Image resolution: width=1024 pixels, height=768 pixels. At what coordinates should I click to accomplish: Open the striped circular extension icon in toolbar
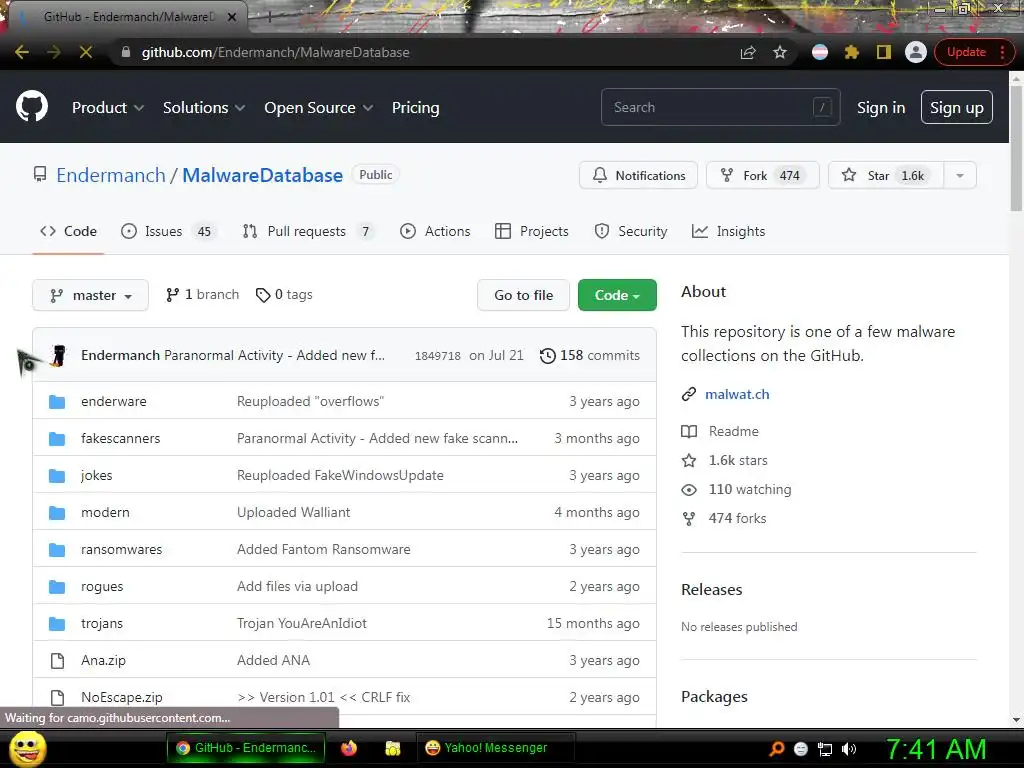(x=820, y=52)
